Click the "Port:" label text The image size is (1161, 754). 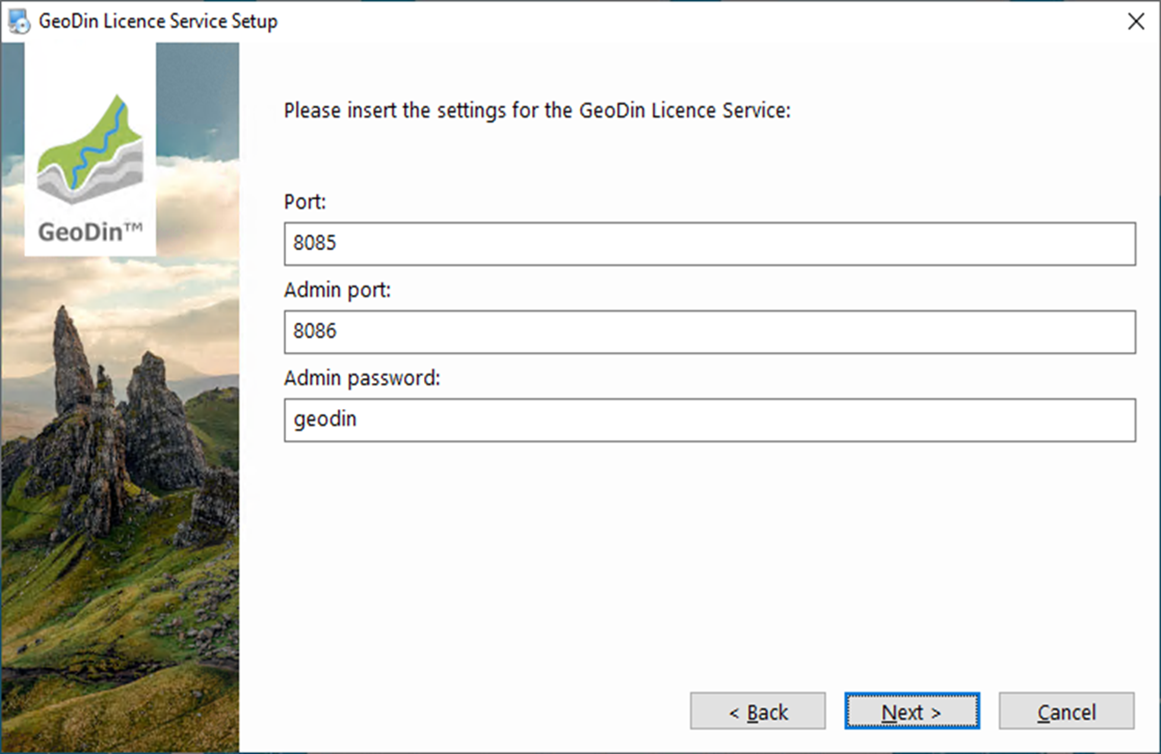pyautogui.click(x=305, y=202)
